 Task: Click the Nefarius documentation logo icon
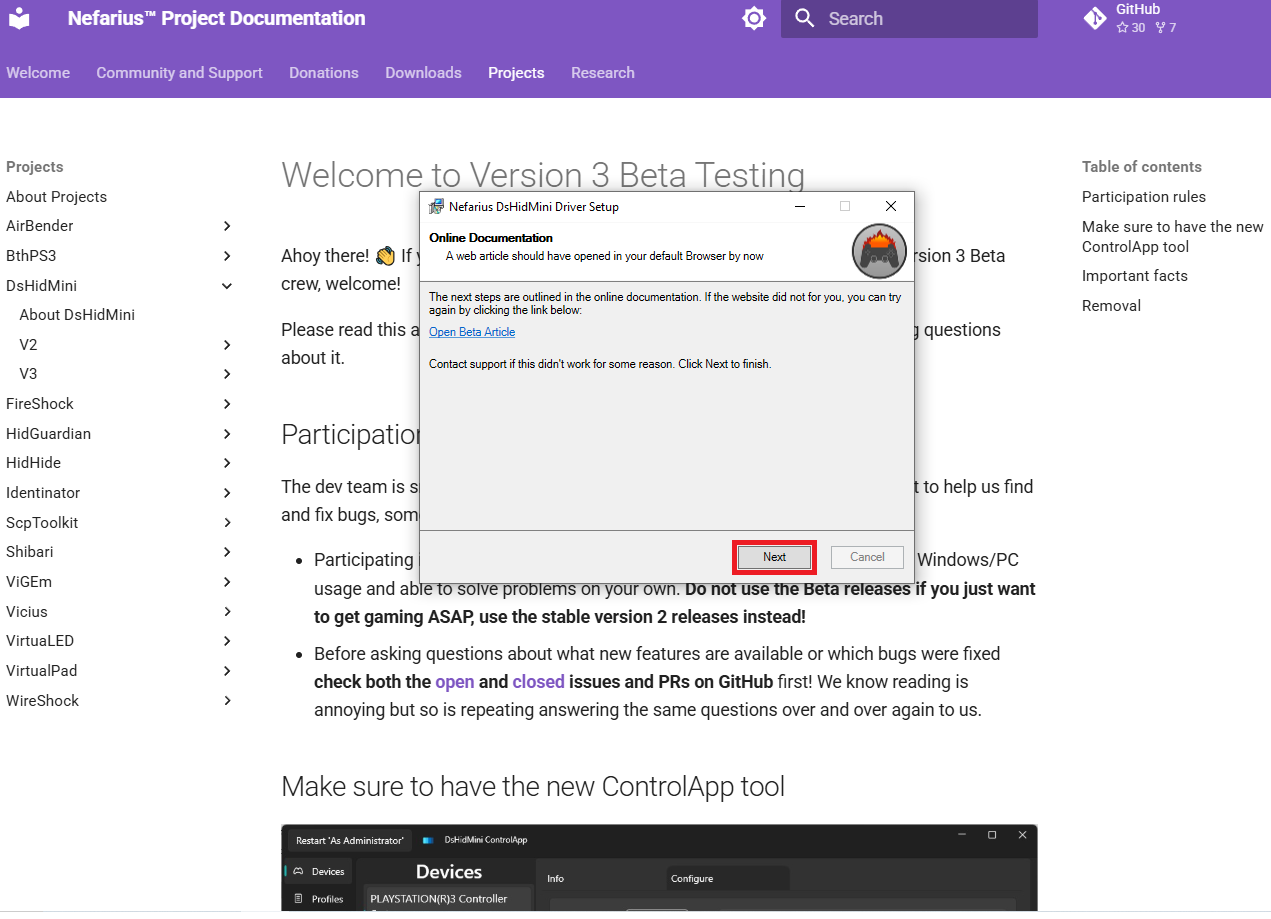19,18
